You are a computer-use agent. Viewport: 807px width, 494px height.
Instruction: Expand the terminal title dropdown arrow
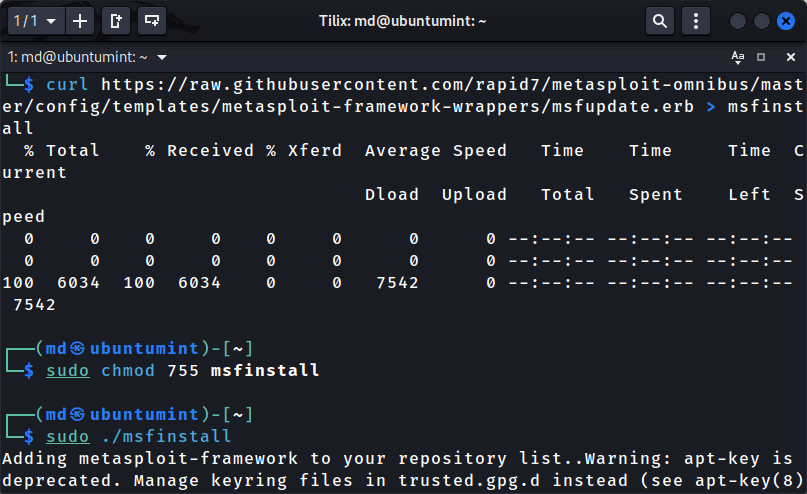click(x=162, y=57)
